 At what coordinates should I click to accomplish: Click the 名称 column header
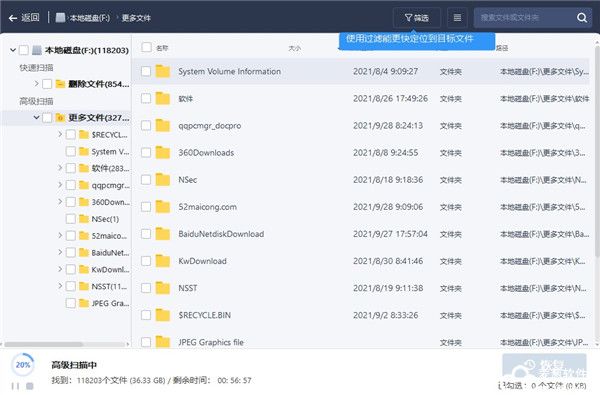coord(162,48)
